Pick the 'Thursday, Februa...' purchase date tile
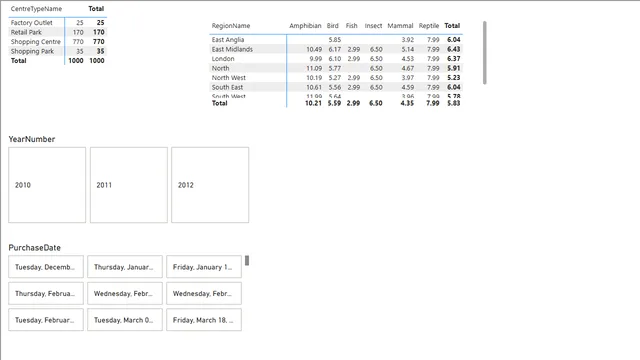The image size is (640, 360). tap(46, 293)
